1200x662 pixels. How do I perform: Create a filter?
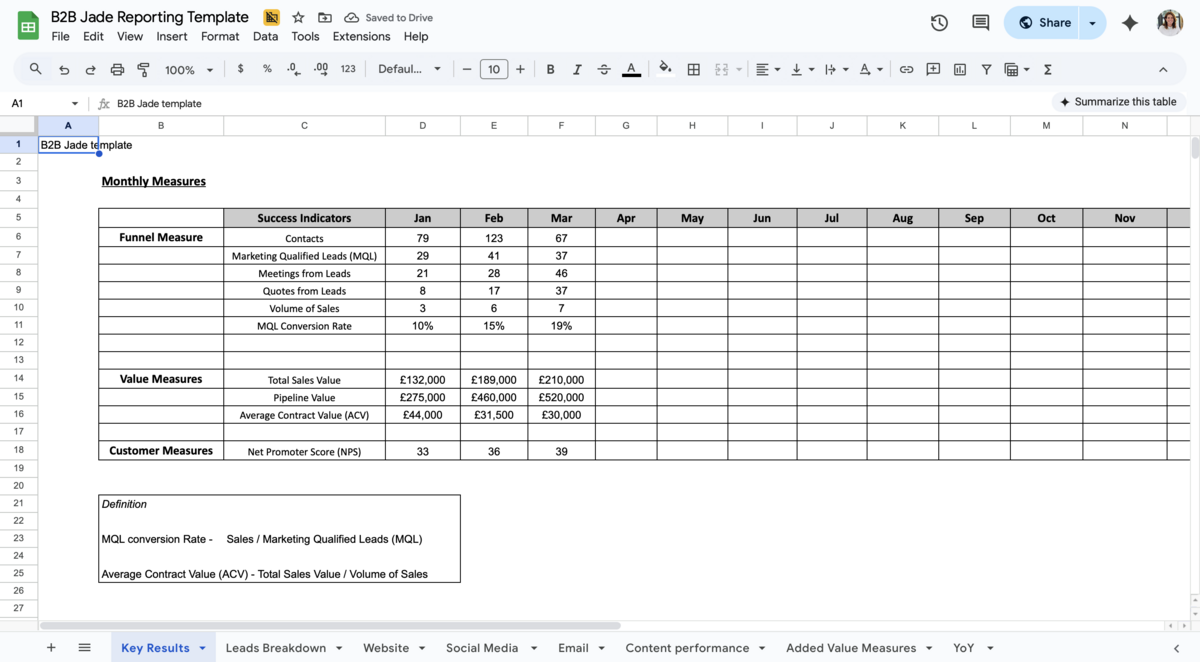(x=986, y=69)
